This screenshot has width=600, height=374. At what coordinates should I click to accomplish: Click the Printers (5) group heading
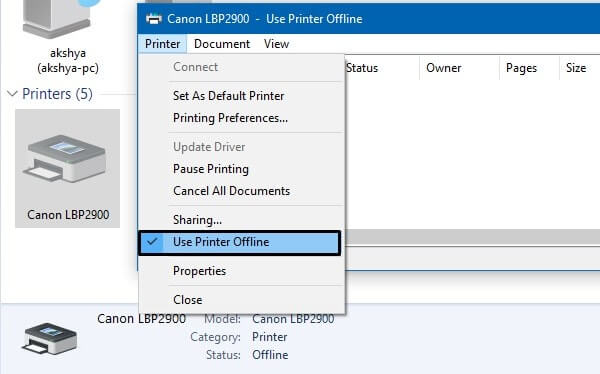click(57, 94)
